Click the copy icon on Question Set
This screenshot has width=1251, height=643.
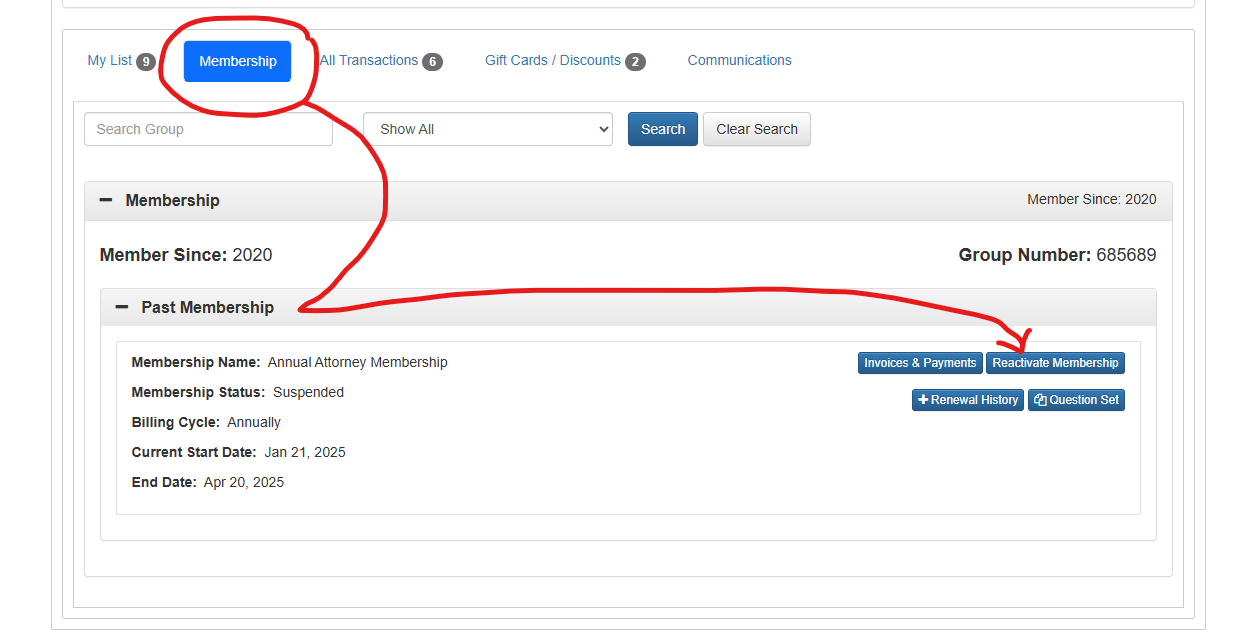[1040, 400]
